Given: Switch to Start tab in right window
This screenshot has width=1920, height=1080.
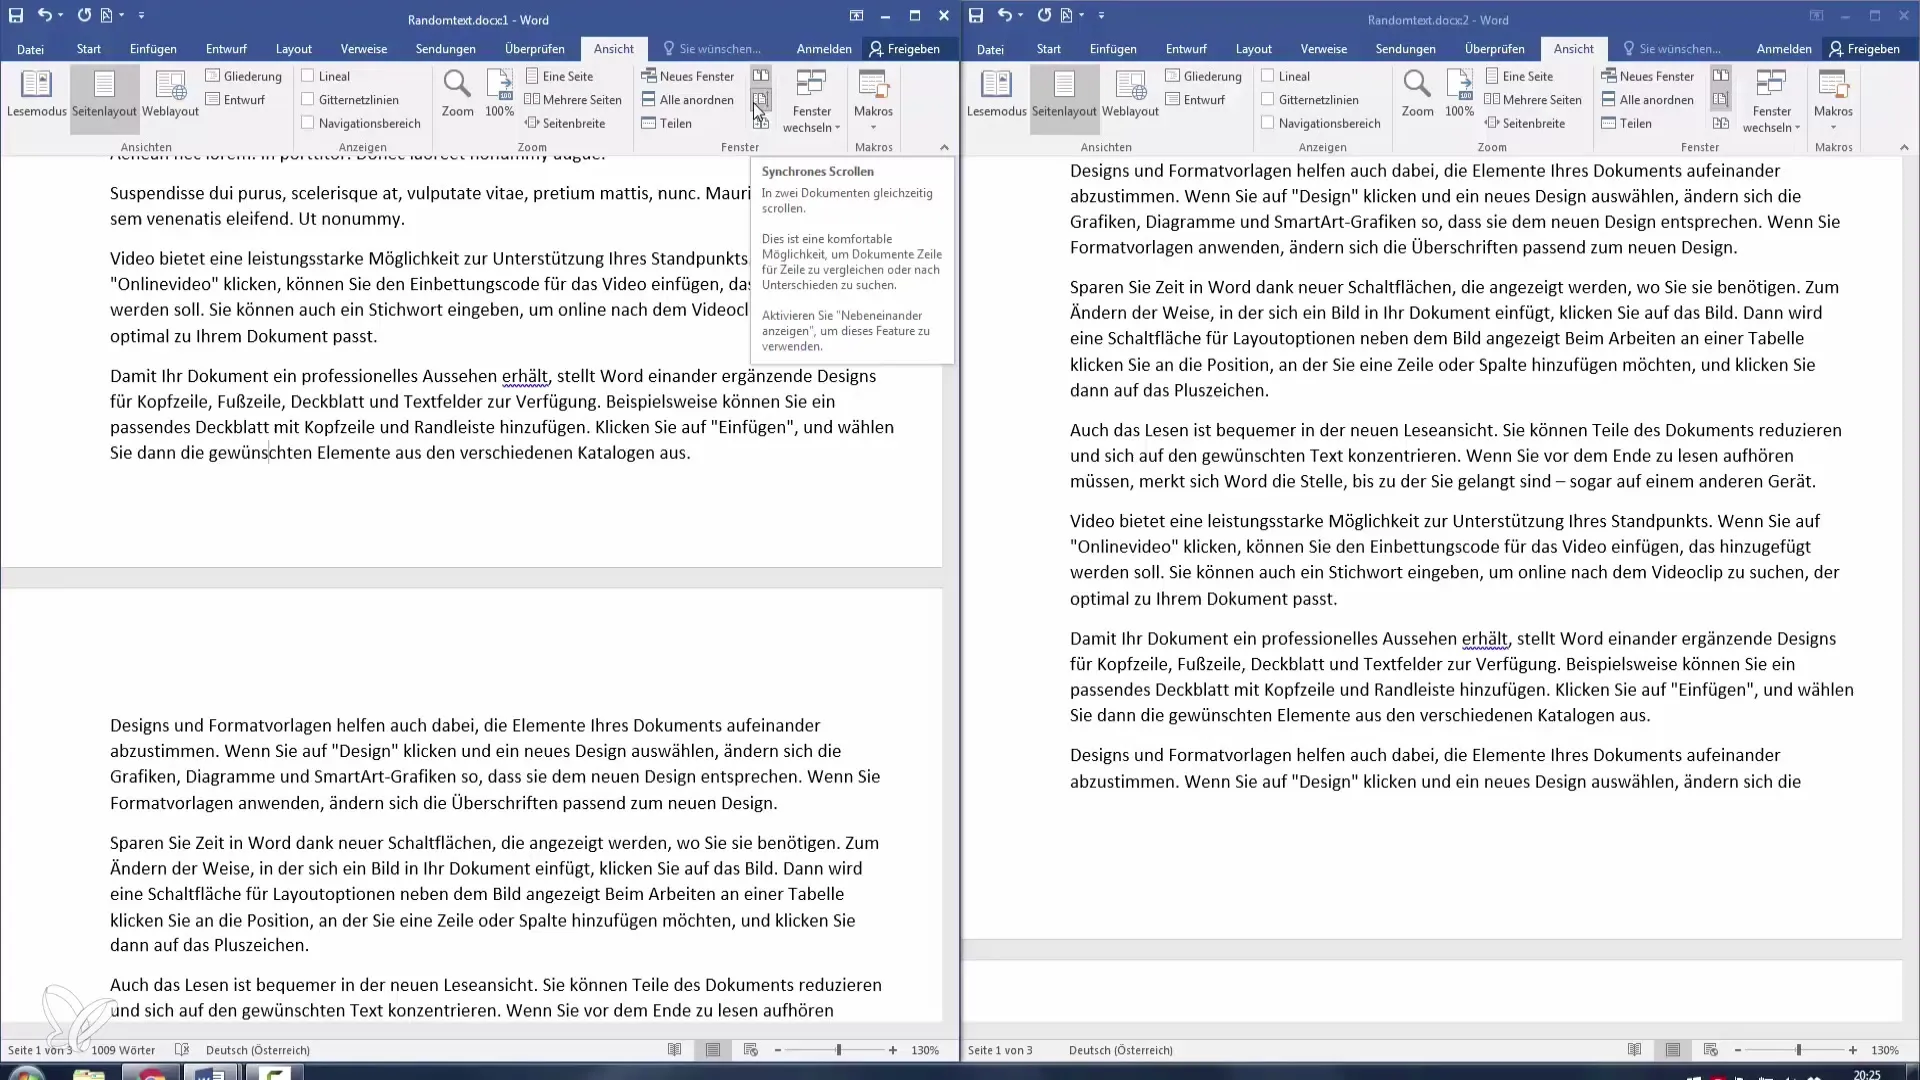Looking at the screenshot, I should coord(1048,49).
